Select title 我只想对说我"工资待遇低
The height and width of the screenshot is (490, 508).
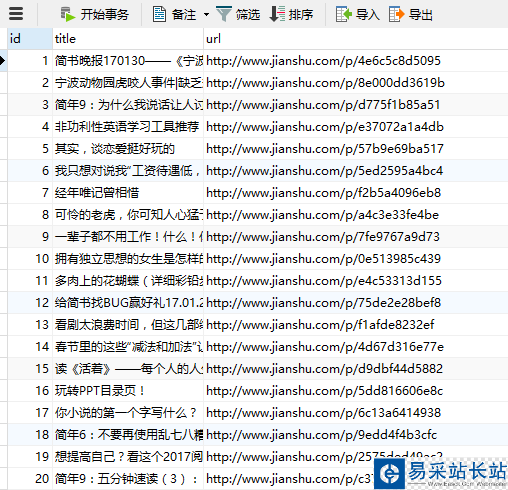pos(128,171)
